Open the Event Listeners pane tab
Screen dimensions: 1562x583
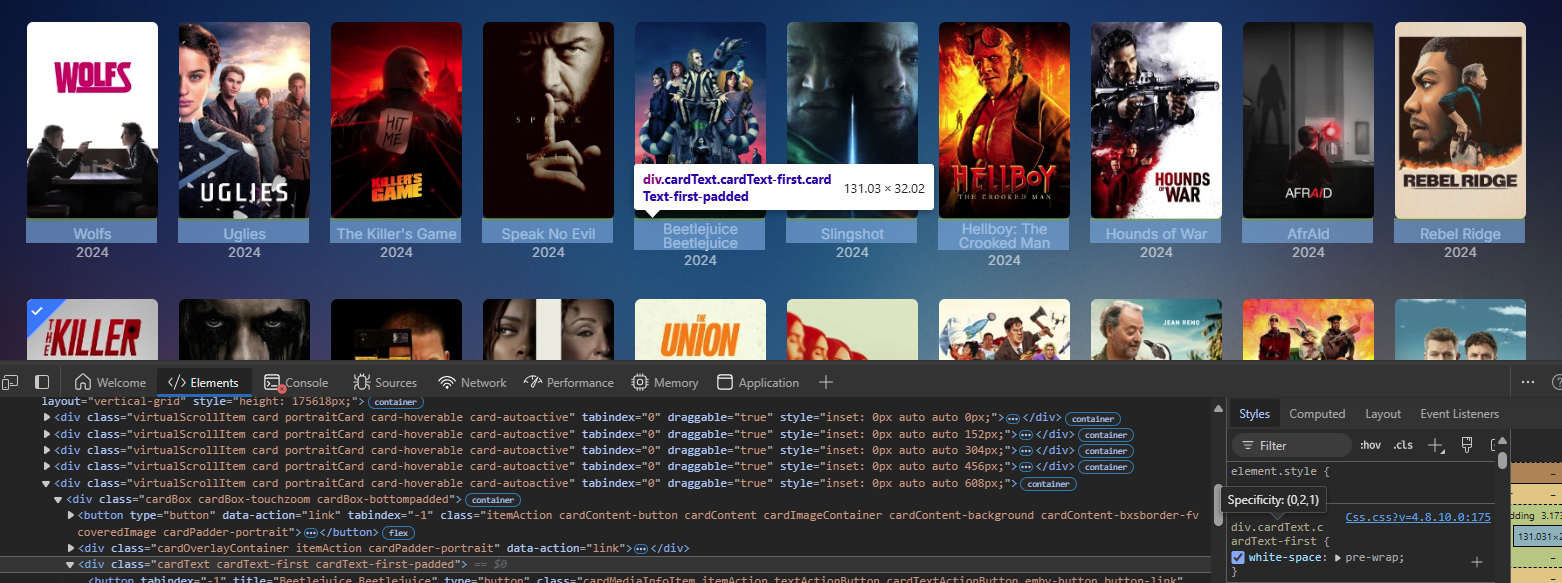click(1459, 414)
